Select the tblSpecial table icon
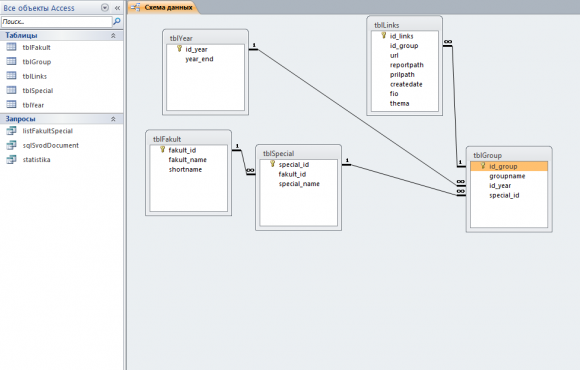The width and height of the screenshot is (580, 370). pyautogui.click(x=11, y=90)
